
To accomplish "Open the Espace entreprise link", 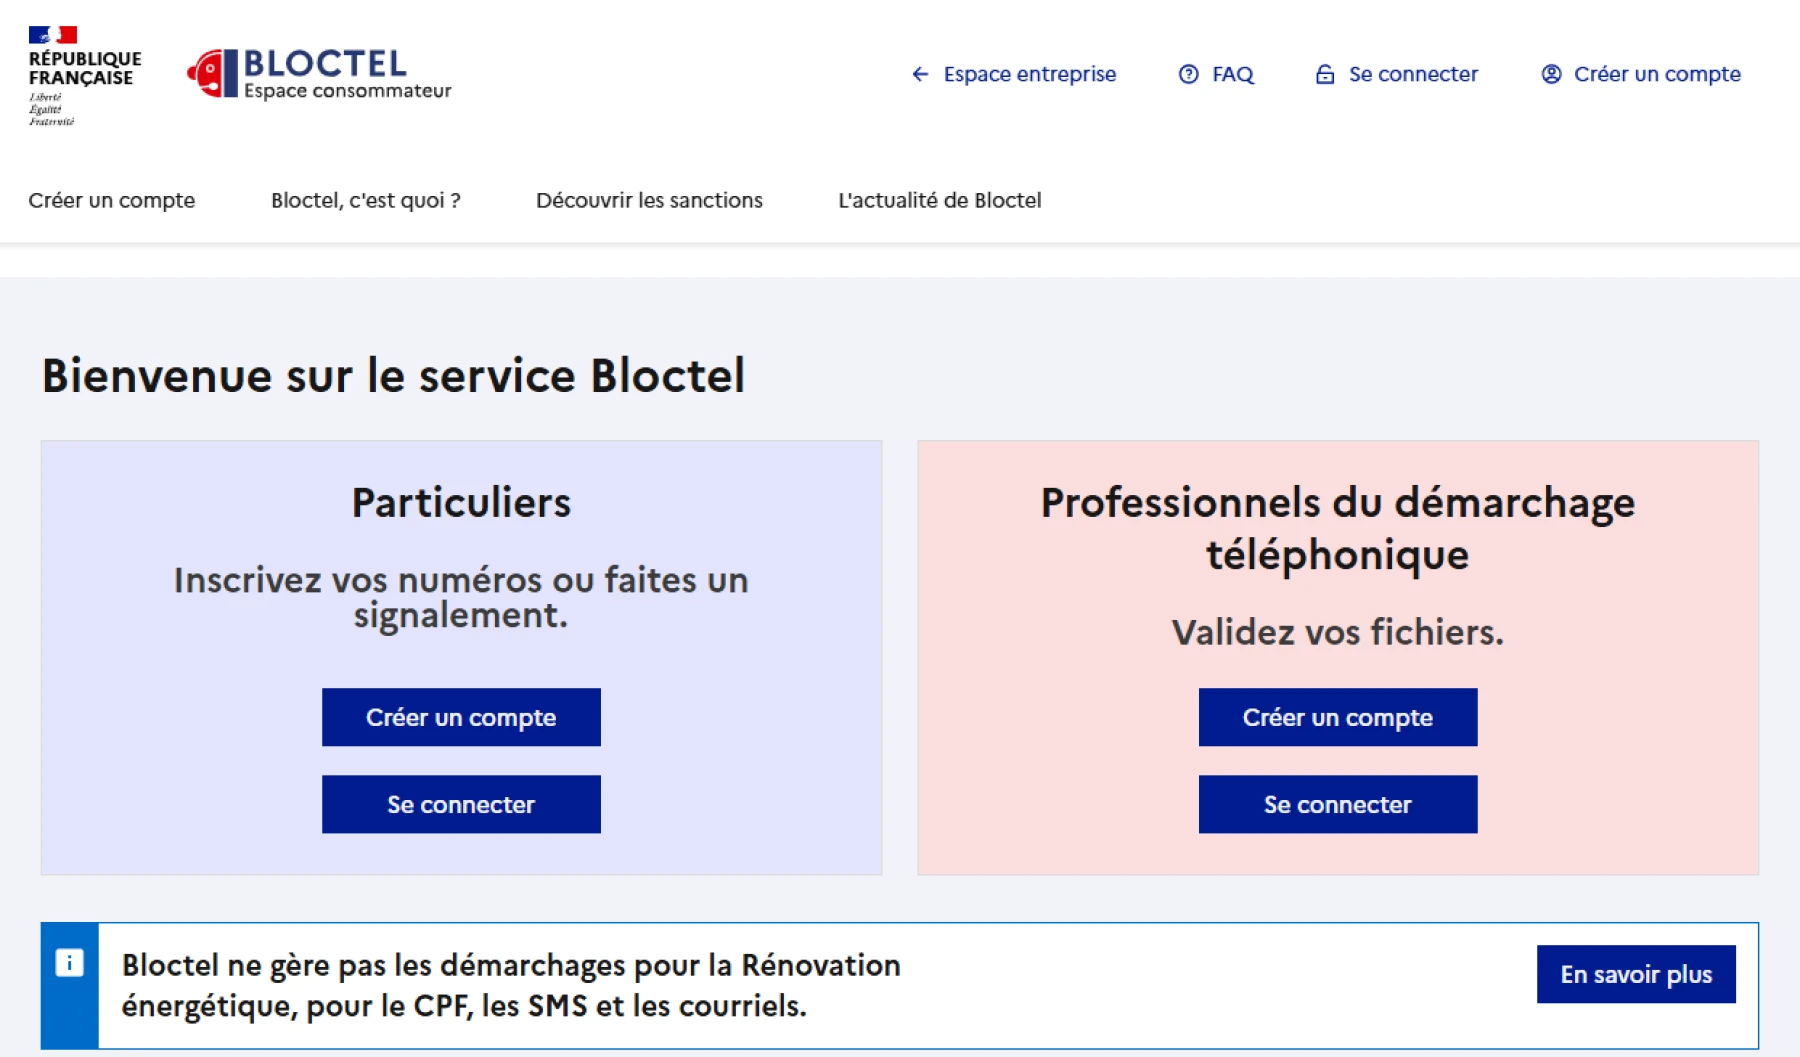I will coord(1029,74).
